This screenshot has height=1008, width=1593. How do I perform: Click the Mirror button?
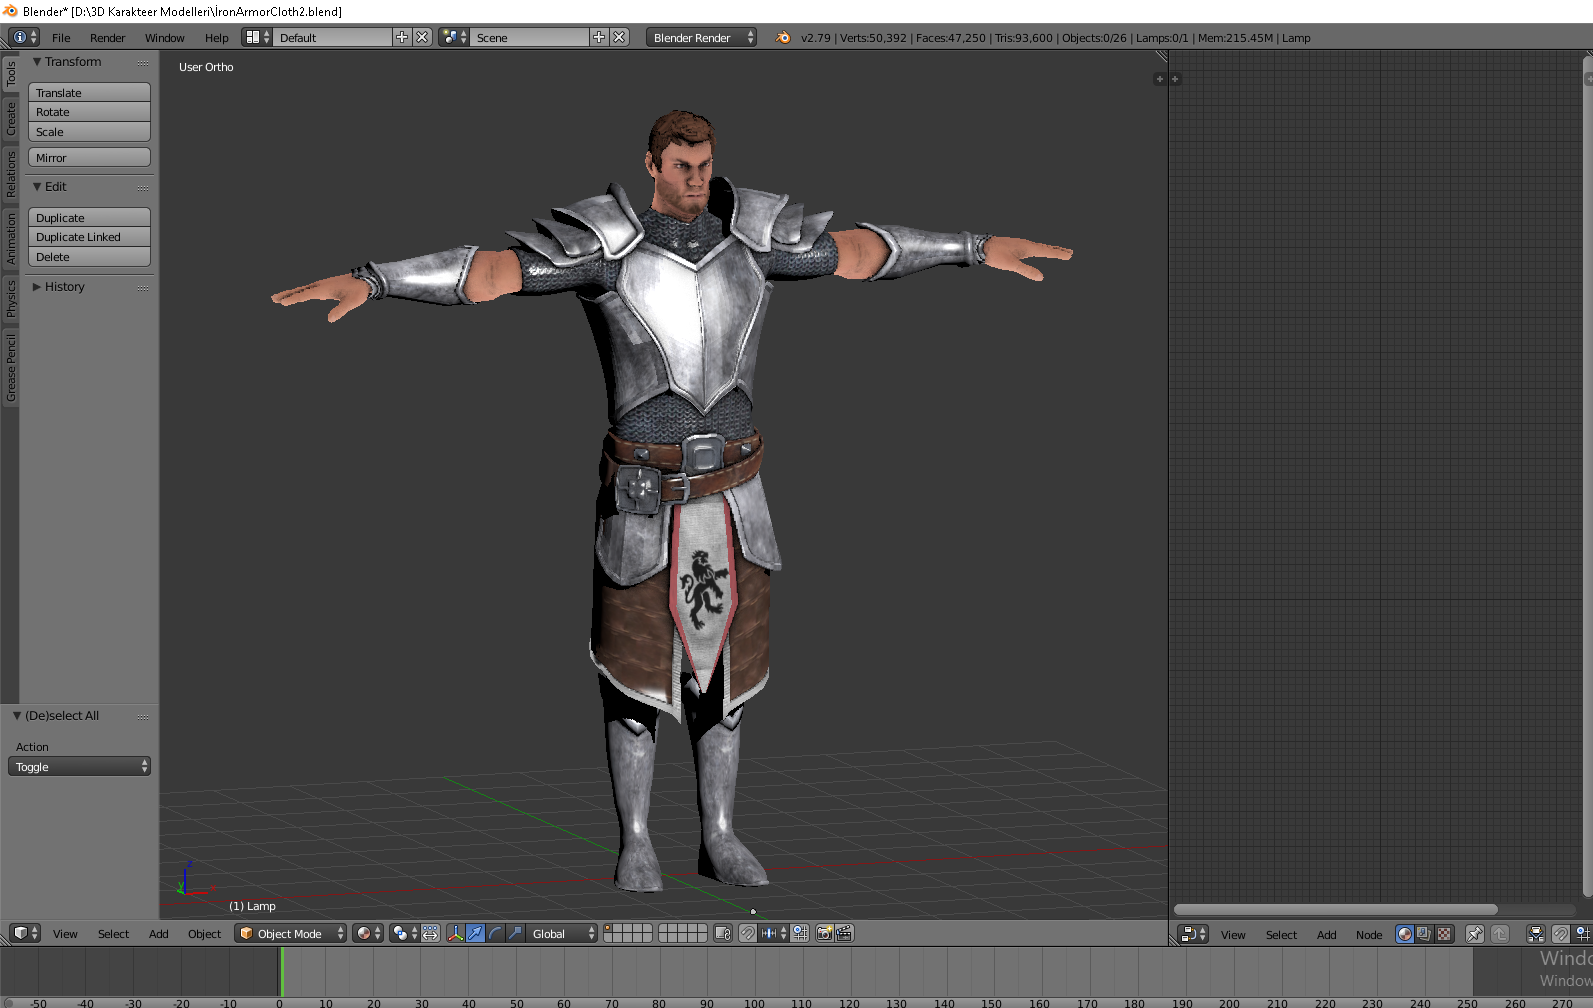pos(89,158)
